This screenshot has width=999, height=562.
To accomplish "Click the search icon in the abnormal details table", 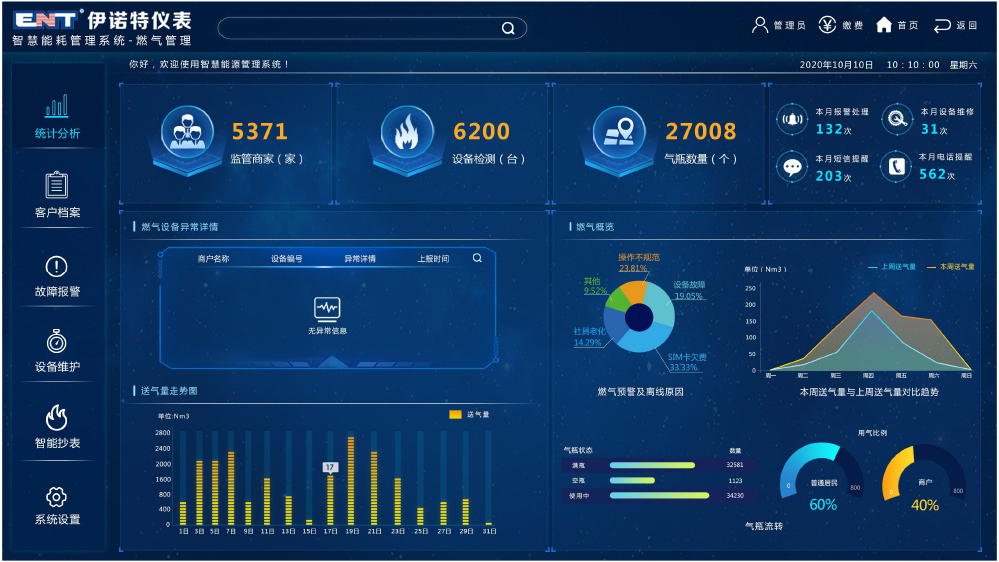I will pos(477,258).
